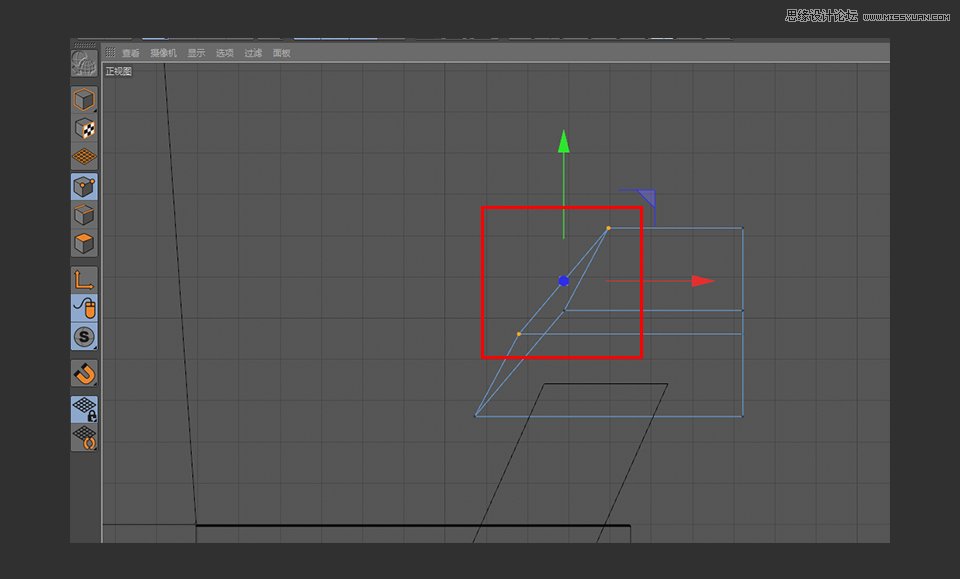Open the 显示 display options list
960x579 pixels.
coord(197,52)
